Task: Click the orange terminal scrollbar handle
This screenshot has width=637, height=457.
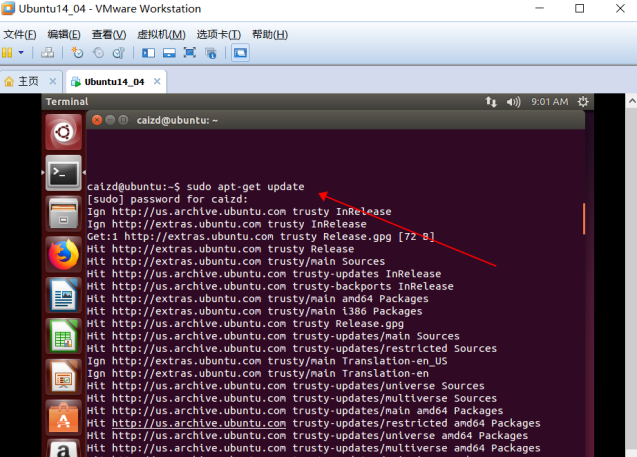Action: tap(584, 219)
